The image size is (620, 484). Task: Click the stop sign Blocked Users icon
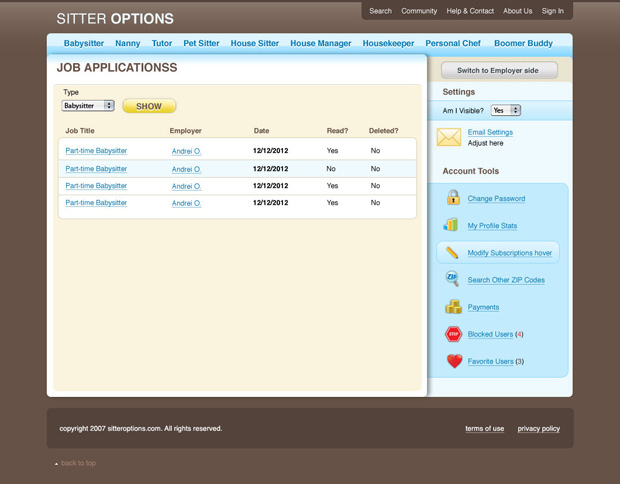[x=453, y=334]
